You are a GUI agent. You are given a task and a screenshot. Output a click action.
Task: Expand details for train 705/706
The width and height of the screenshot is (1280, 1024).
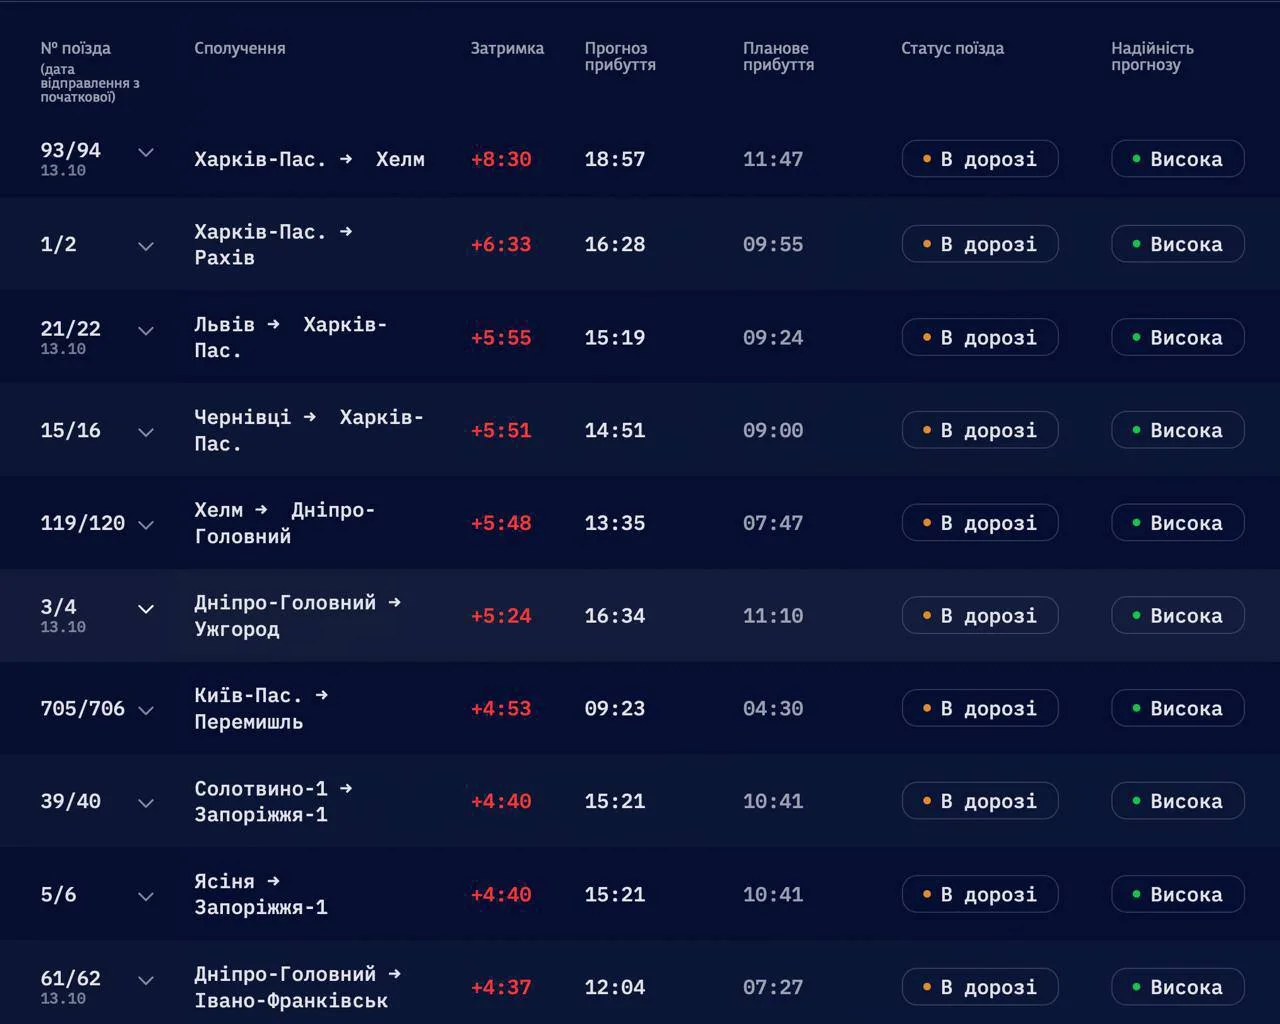[146, 710]
